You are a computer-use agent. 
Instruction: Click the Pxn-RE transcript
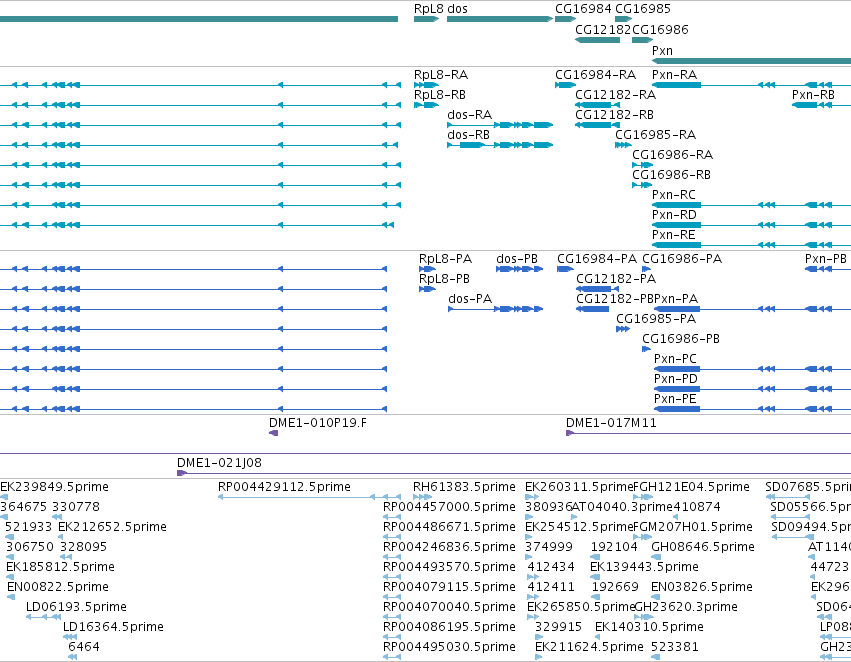tap(674, 234)
